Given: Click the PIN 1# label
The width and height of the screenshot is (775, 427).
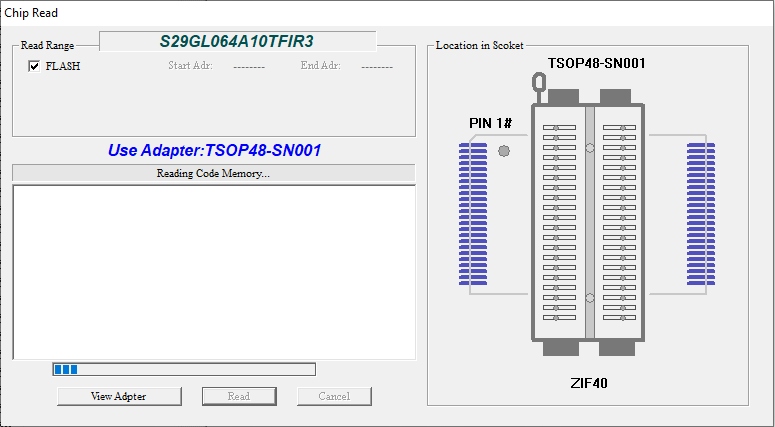Looking at the screenshot, I should pos(490,123).
